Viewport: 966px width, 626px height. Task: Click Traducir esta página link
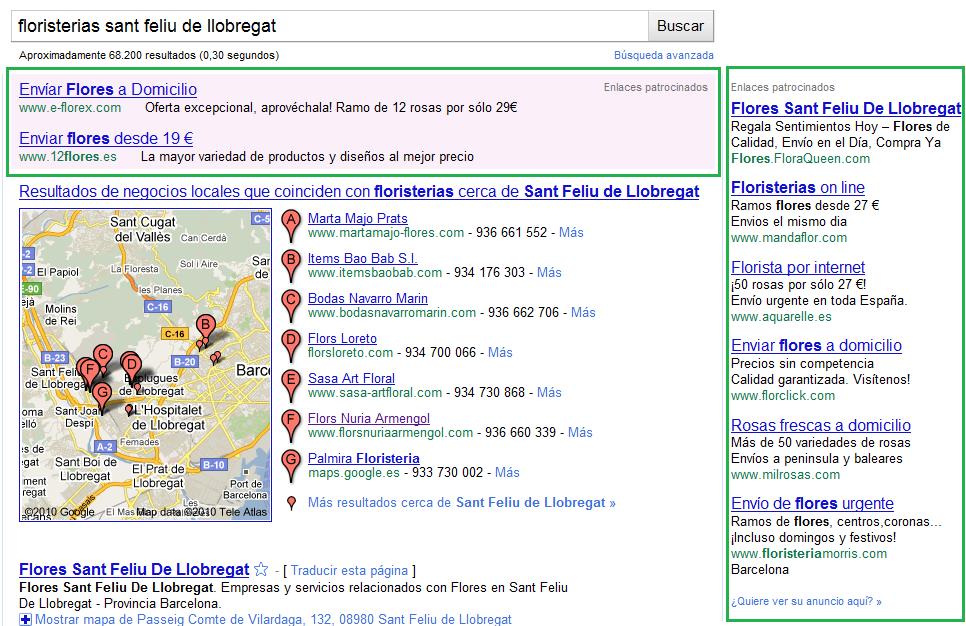(x=349, y=571)
